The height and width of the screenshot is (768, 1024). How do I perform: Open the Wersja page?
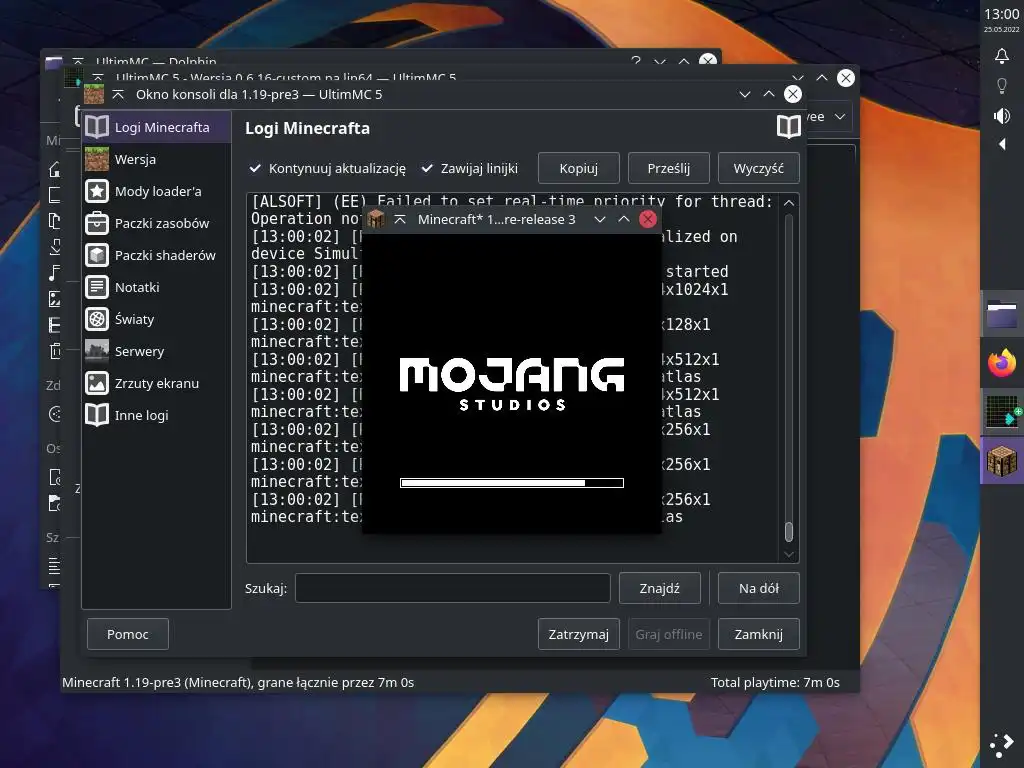(156, 159)
